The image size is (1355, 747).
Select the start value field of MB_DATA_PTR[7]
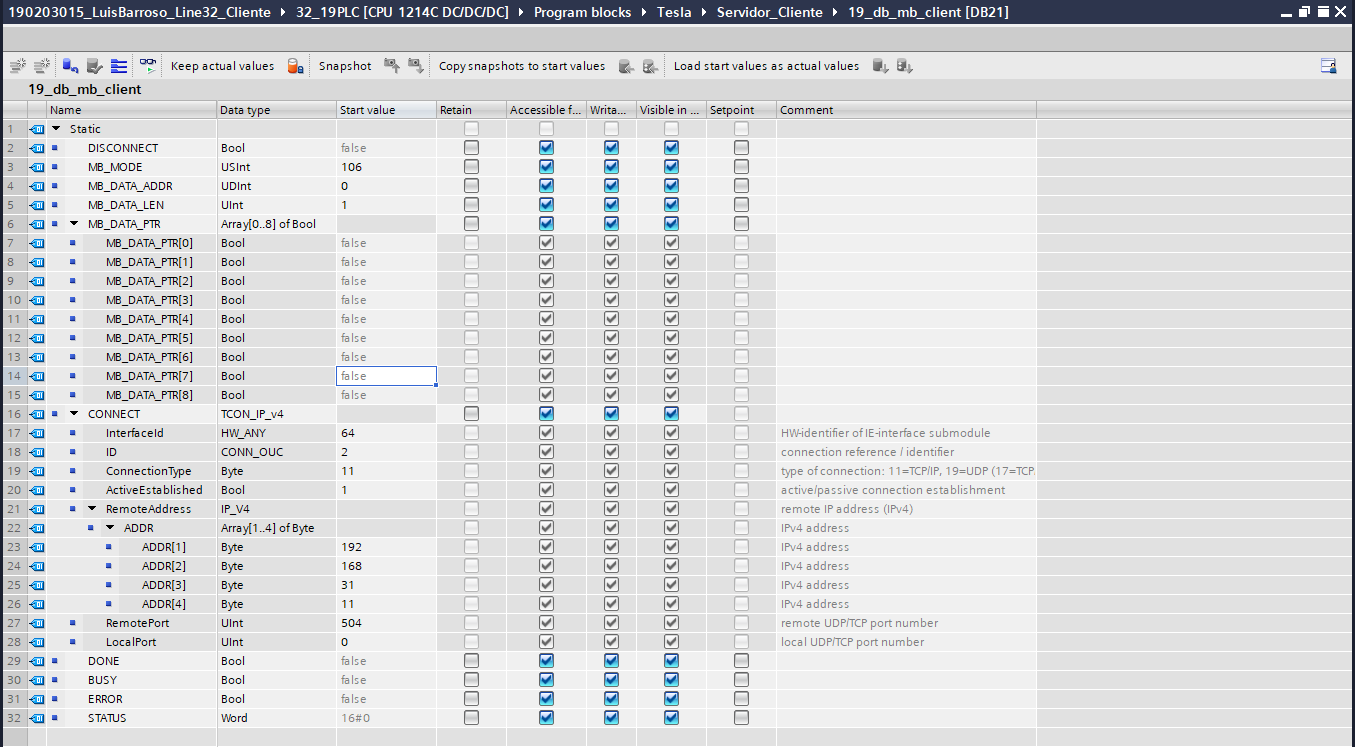pos(386,376)
